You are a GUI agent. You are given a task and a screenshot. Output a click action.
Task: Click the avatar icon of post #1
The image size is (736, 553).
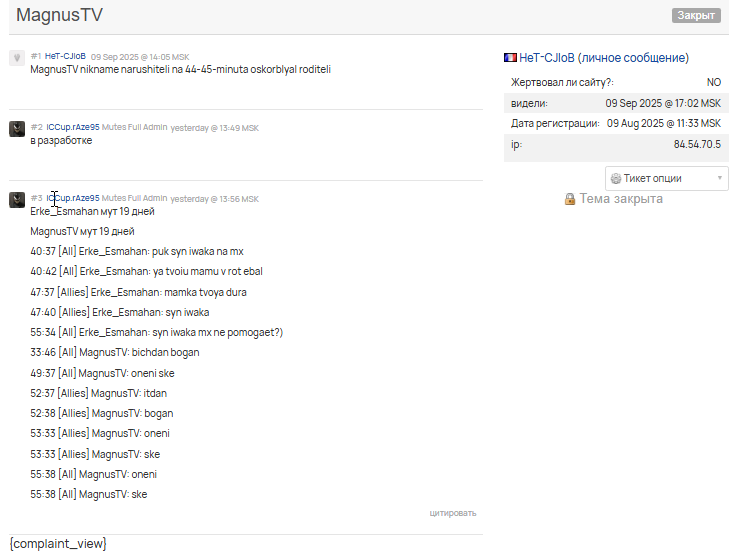pyautogui.click(x=17, y=58)
